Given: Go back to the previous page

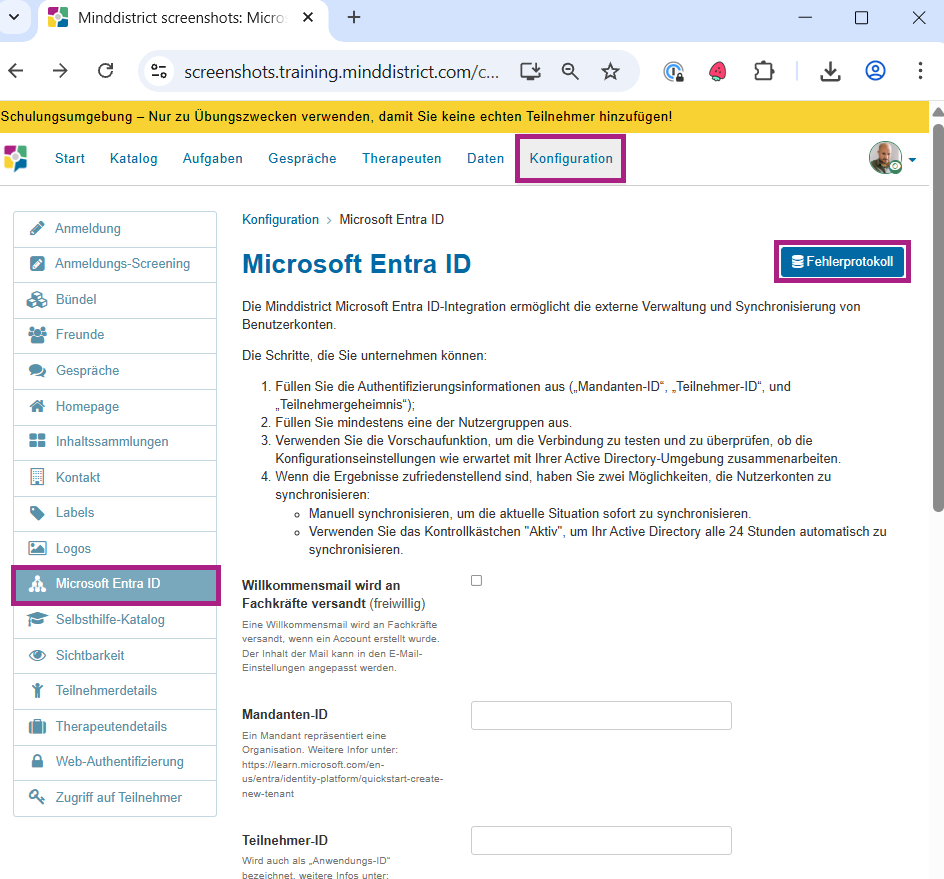Looking at the screenshot, I should tap(16, 71).
